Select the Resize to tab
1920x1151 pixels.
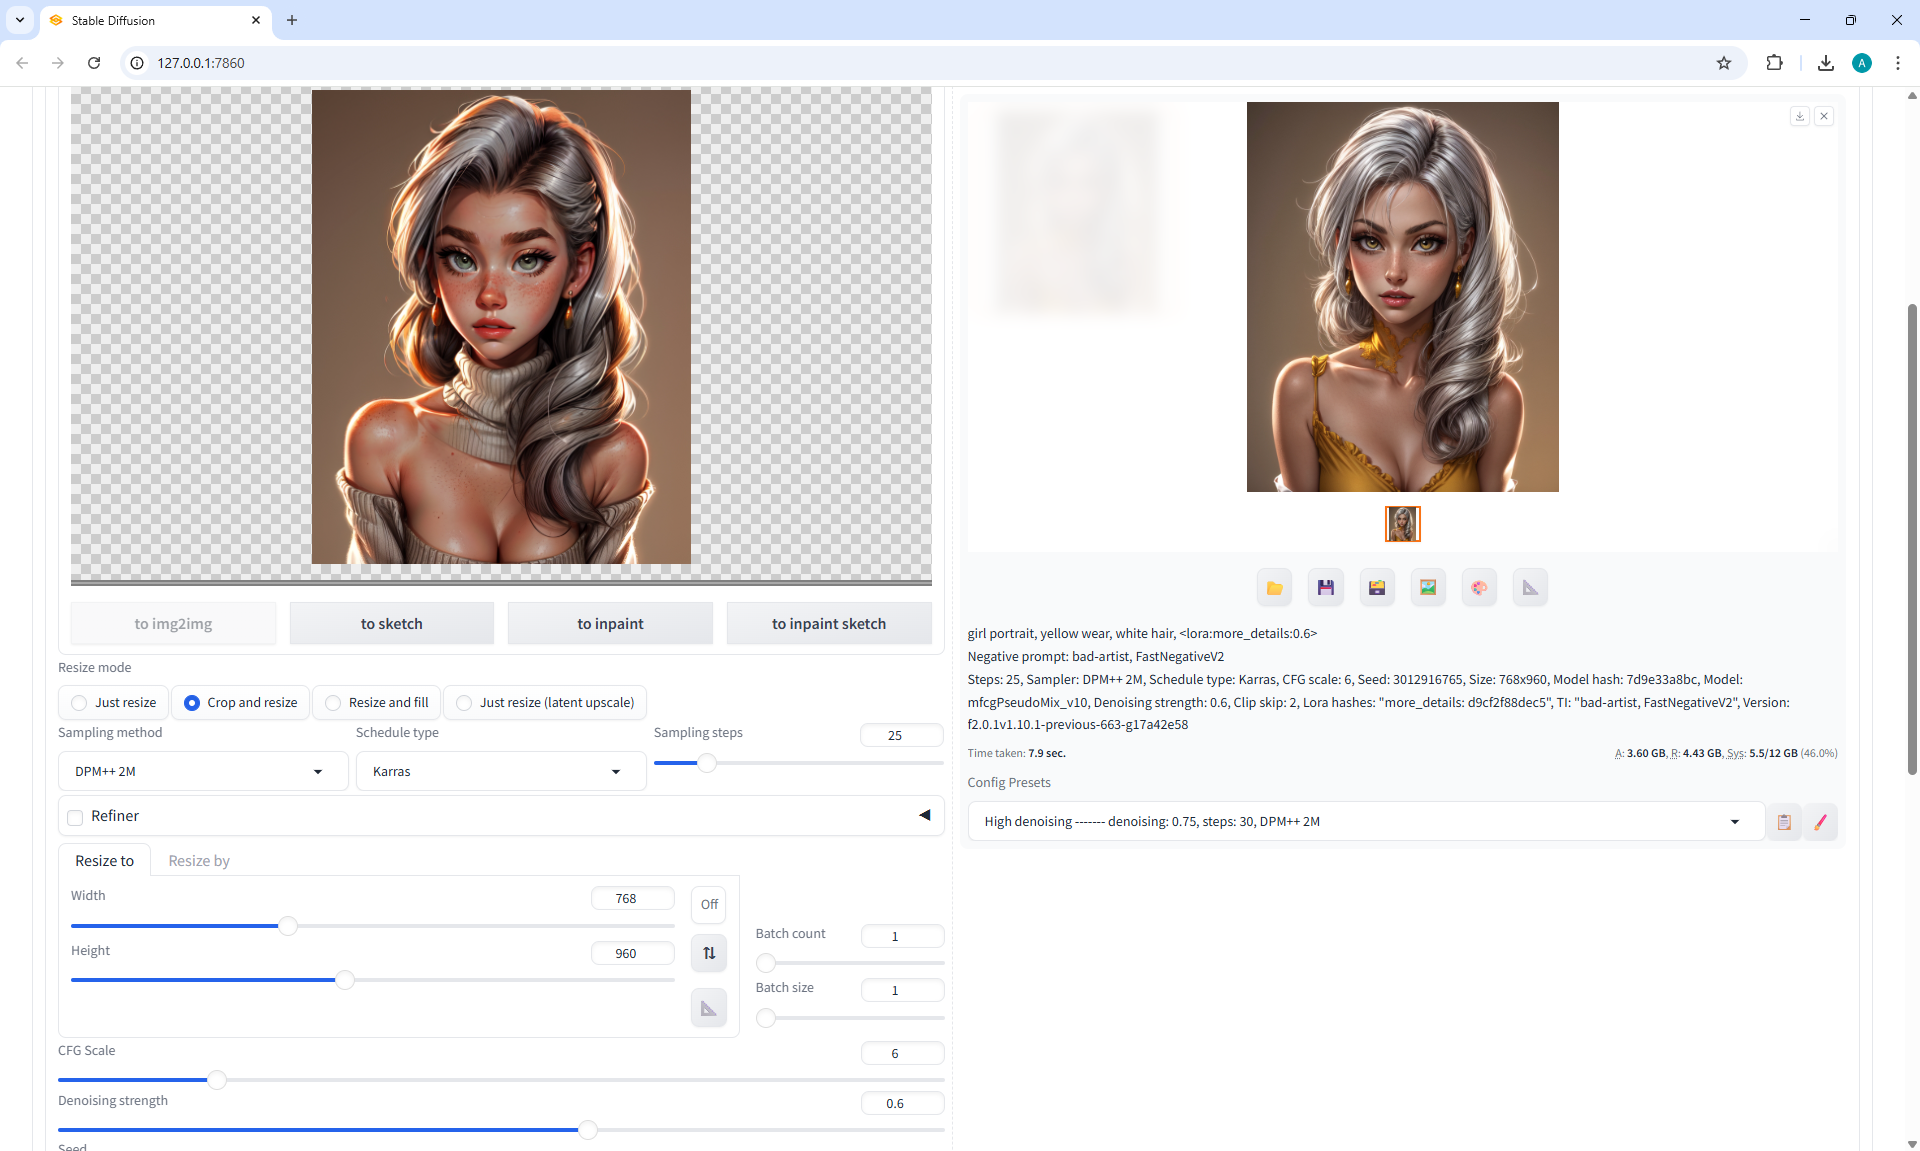point(104,861)
